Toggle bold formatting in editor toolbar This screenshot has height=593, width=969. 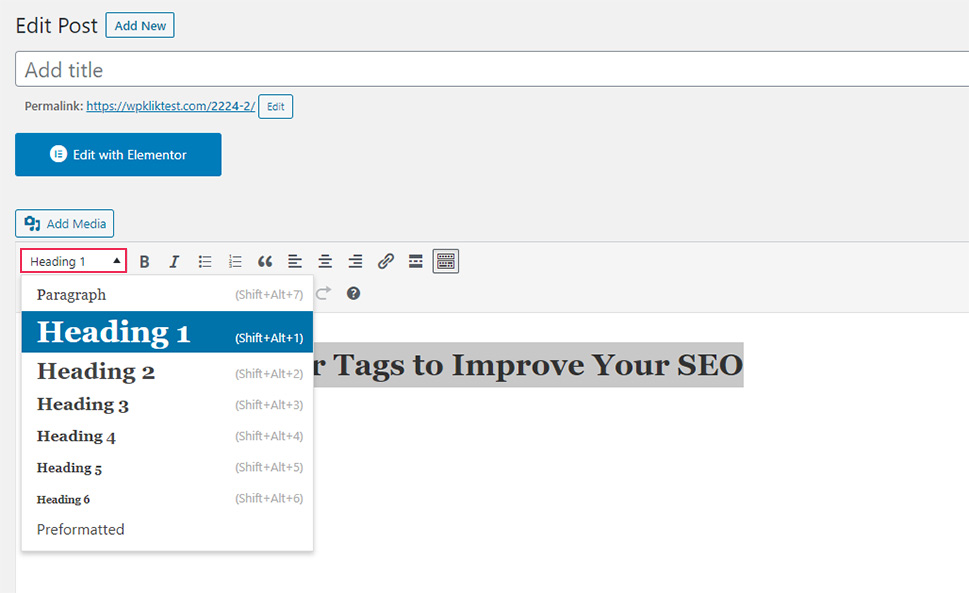(x=145, y=261)
